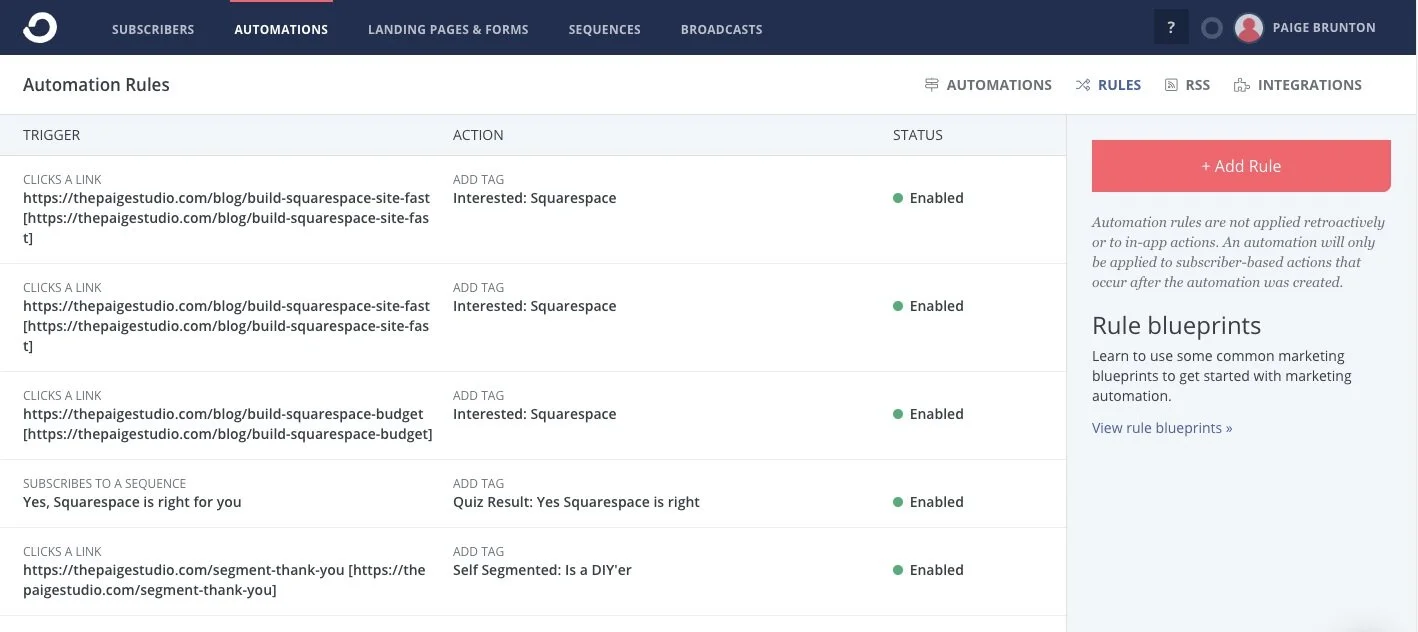This screenshot has height=632, width=1418.
Task: Open the Paige Brunton account menu
Action: tap(1324, 28)
